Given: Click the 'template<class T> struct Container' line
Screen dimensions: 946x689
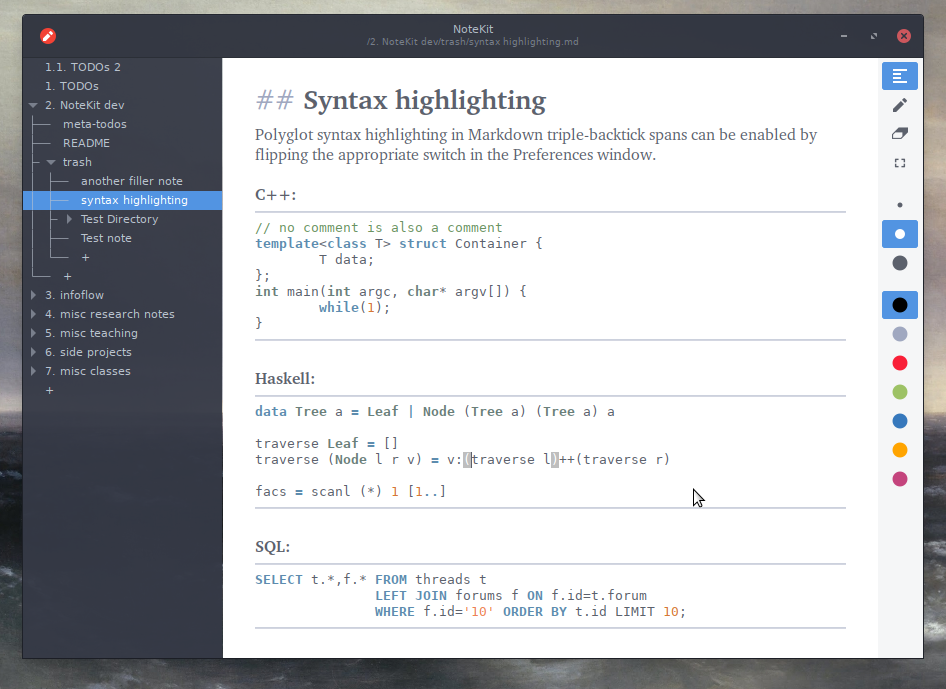Looking at the screenshot, I should click(x=399, y=243).
